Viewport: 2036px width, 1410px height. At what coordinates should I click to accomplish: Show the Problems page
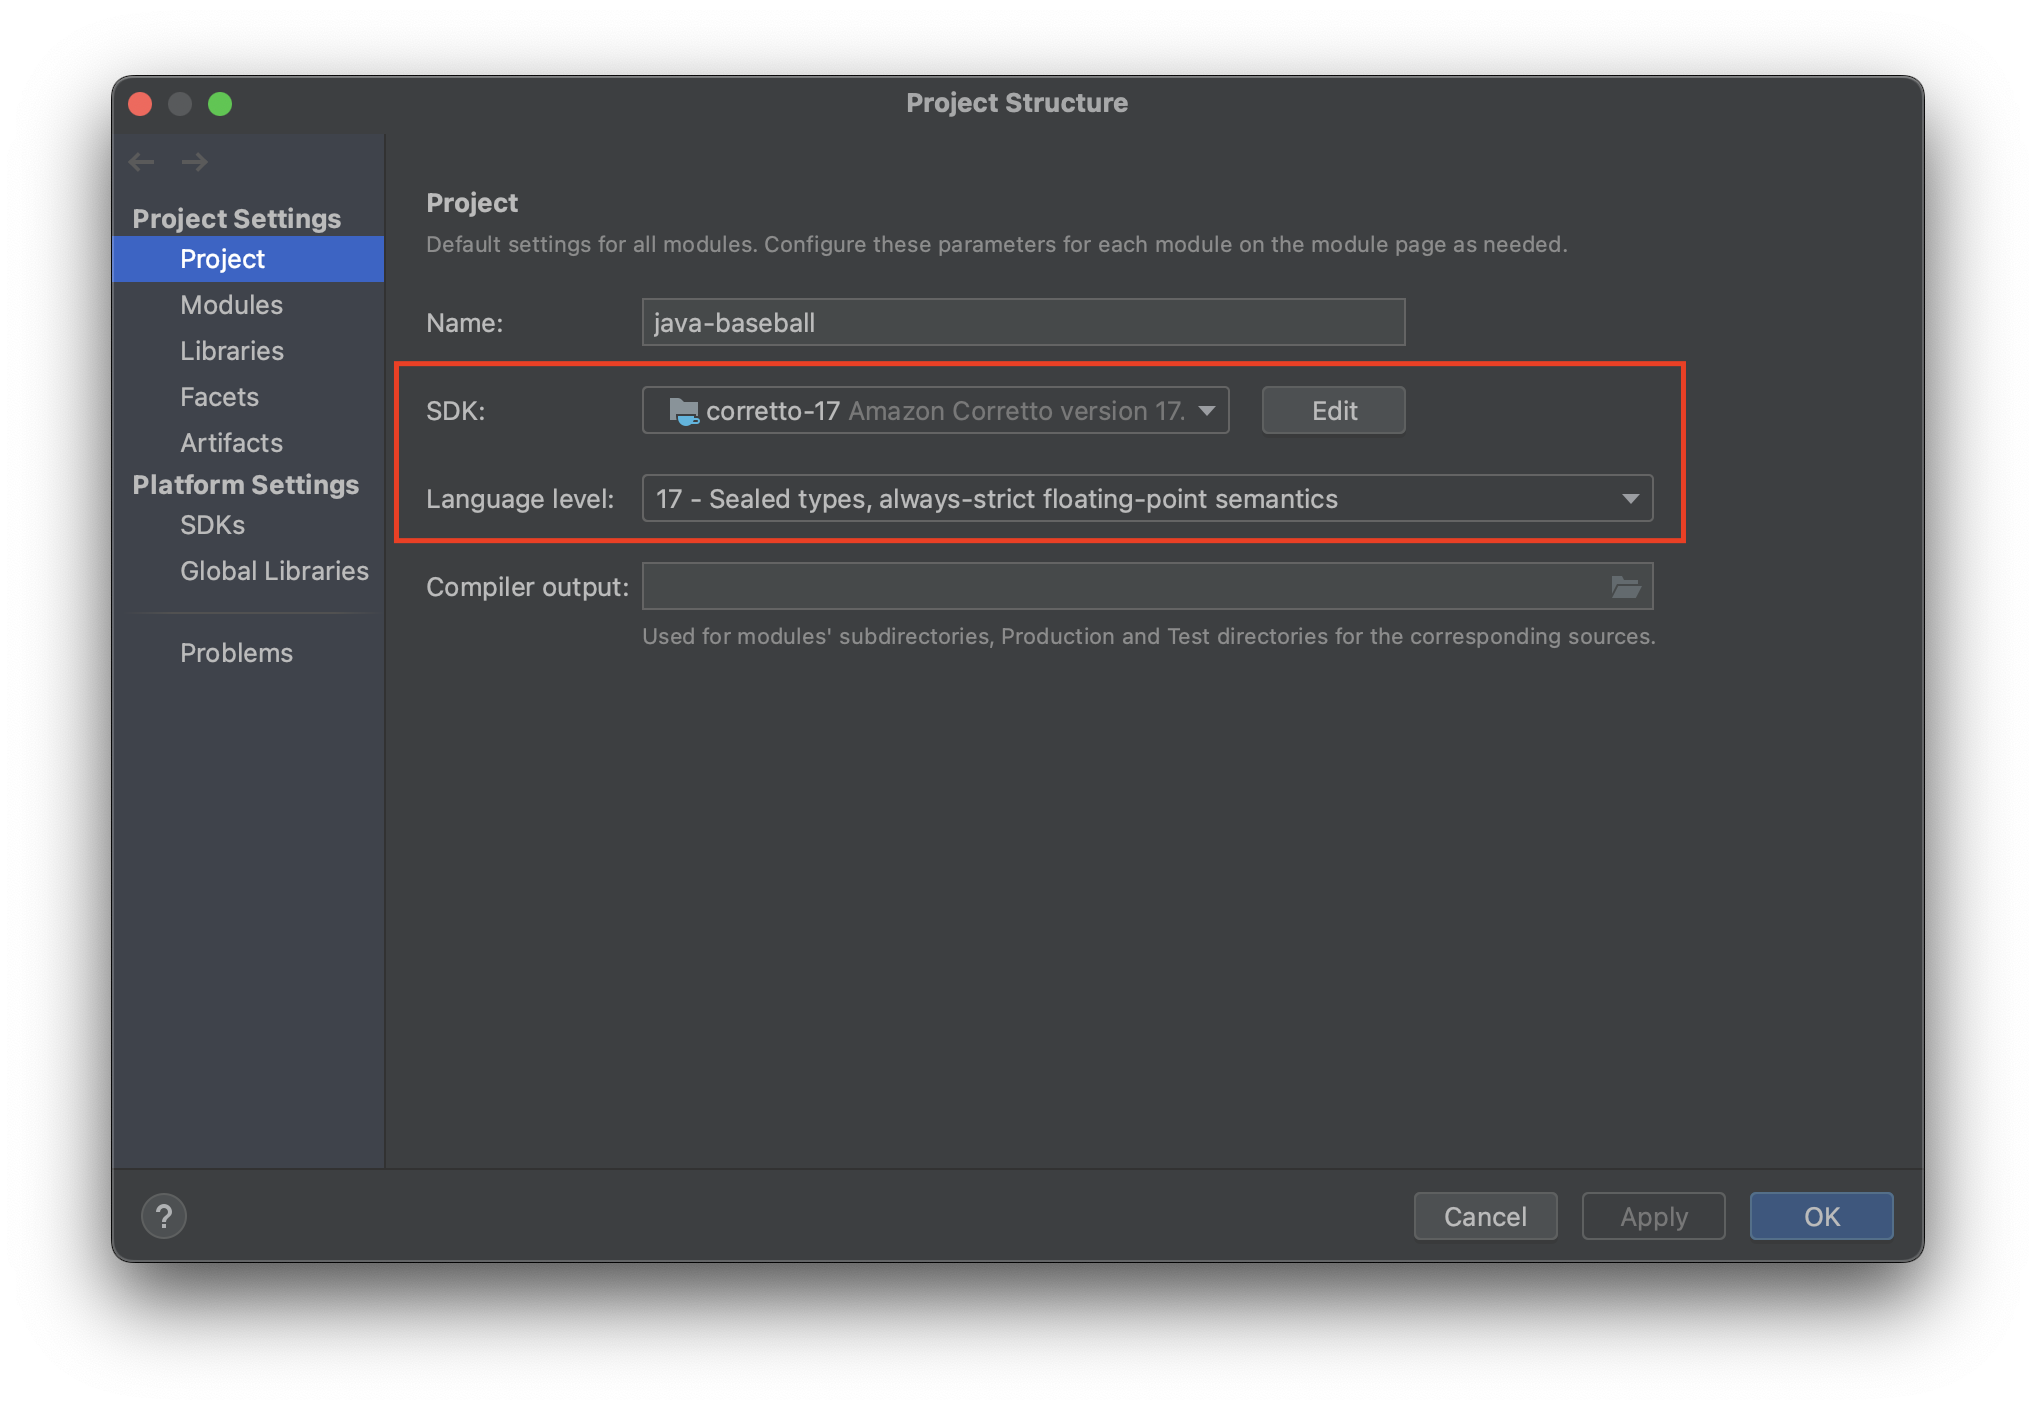pyautogui.click(x=236, y=653)
